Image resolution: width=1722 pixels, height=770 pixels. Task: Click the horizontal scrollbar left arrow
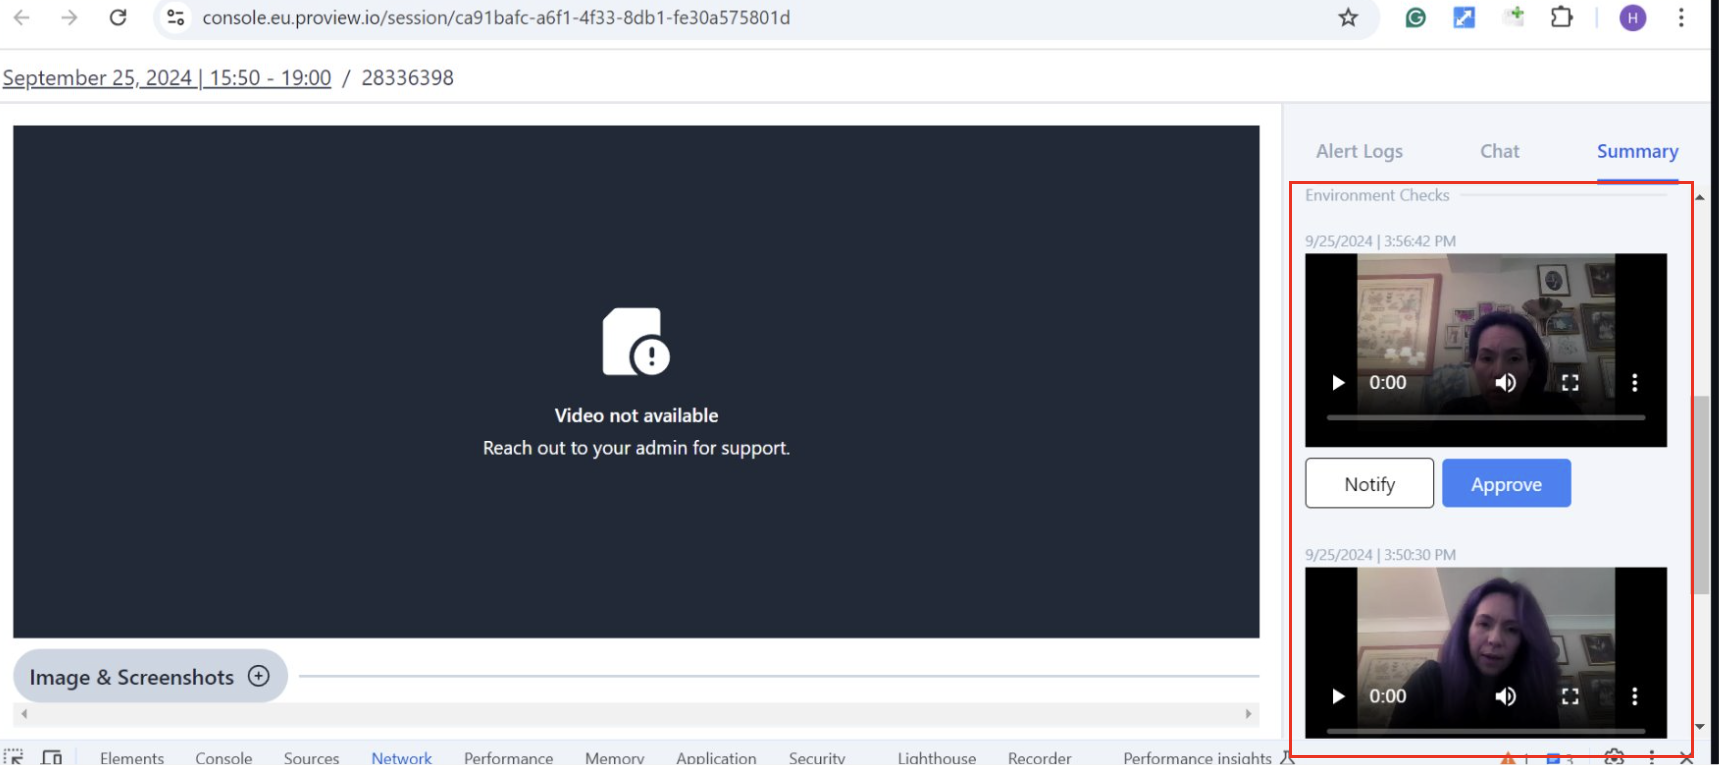tap(24, 714)
